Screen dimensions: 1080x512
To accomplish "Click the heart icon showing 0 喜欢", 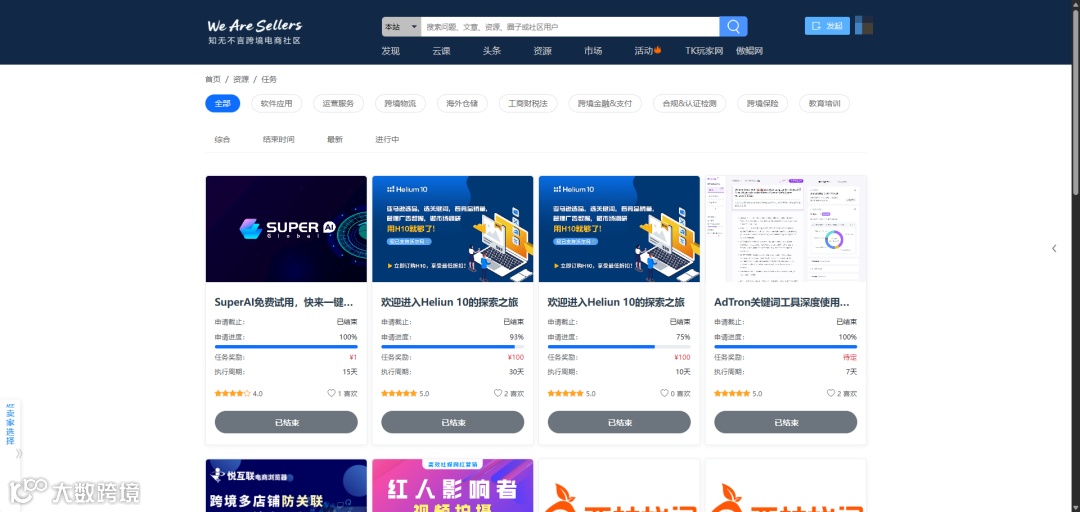I will [665, 393].
